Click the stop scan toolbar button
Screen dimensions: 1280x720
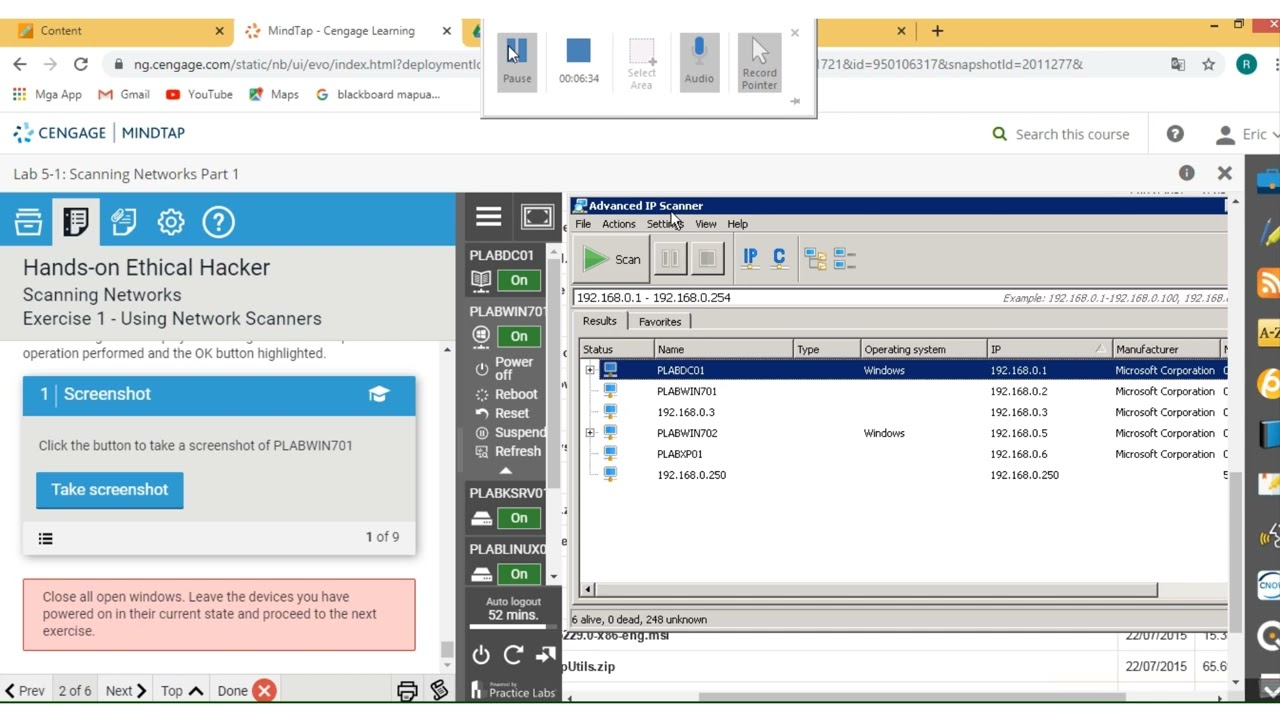pyautogui.click(x=707, y=260)
